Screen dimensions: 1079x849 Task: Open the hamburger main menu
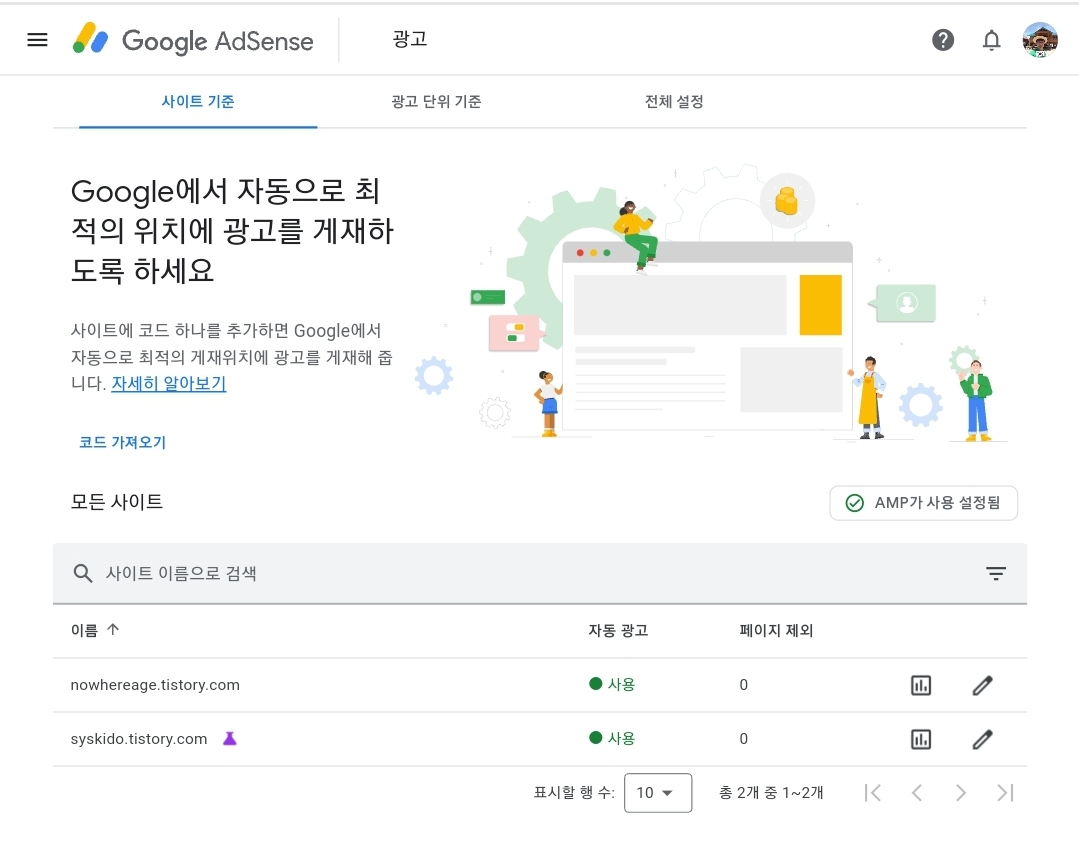coord(37,40)
